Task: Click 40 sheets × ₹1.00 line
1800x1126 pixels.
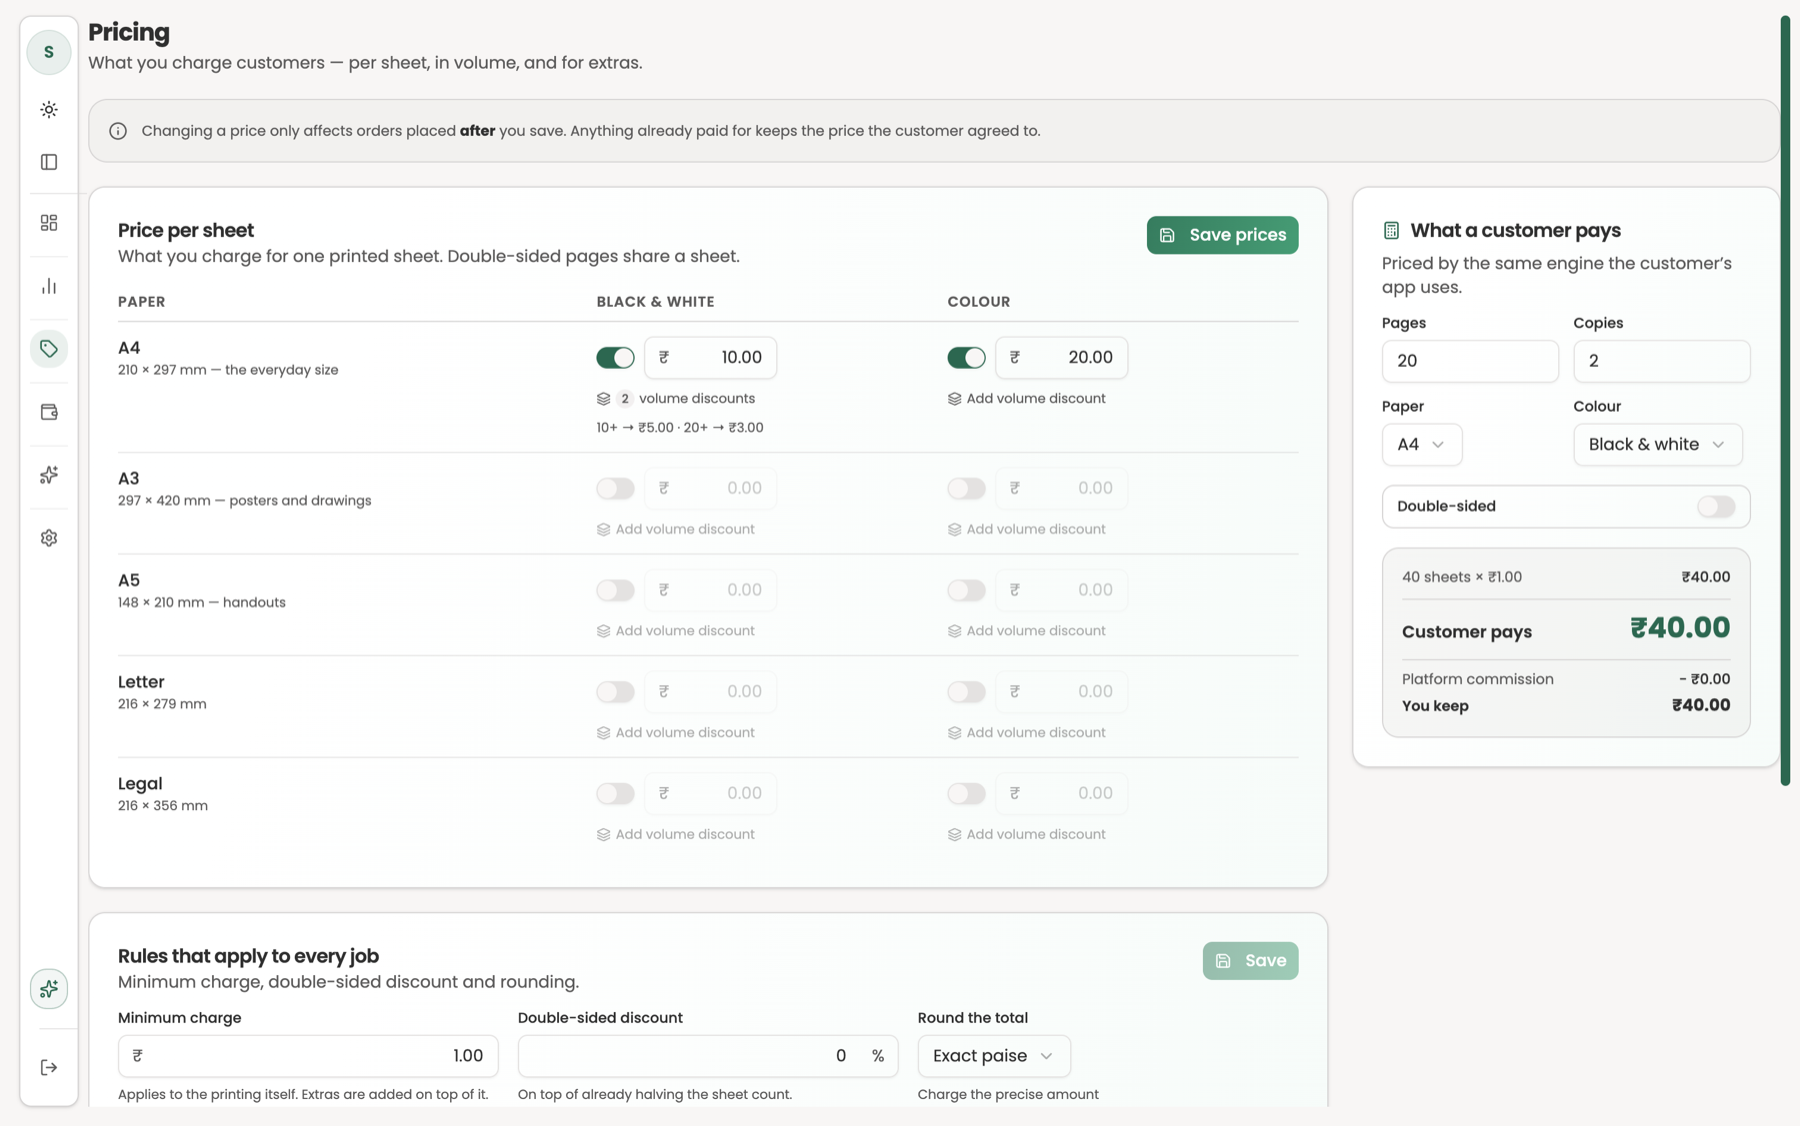Action: (1566, 577)
